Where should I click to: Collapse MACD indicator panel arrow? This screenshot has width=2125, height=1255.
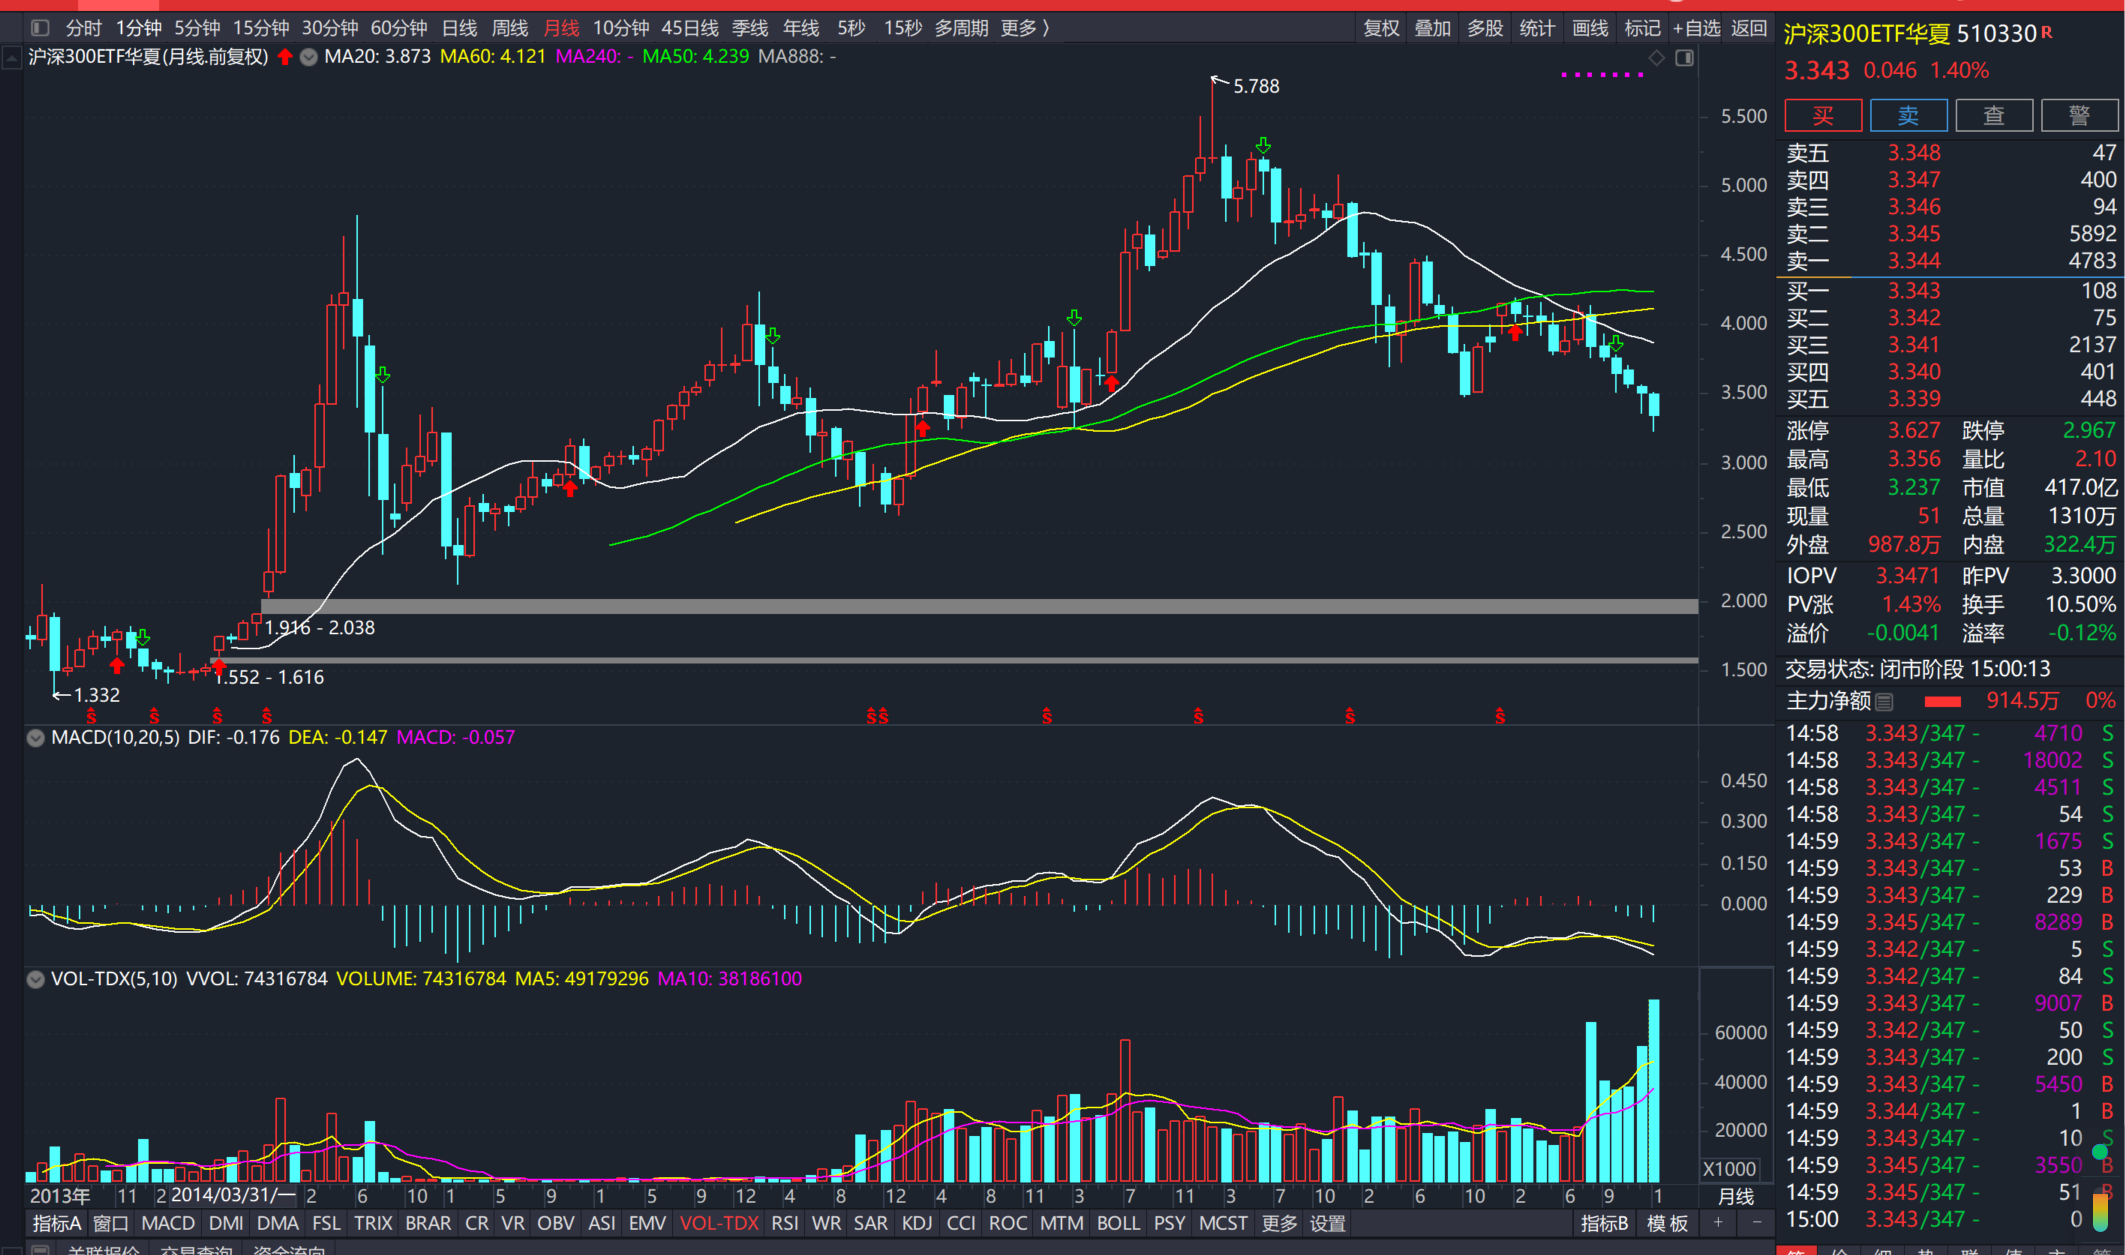(36, 738)
